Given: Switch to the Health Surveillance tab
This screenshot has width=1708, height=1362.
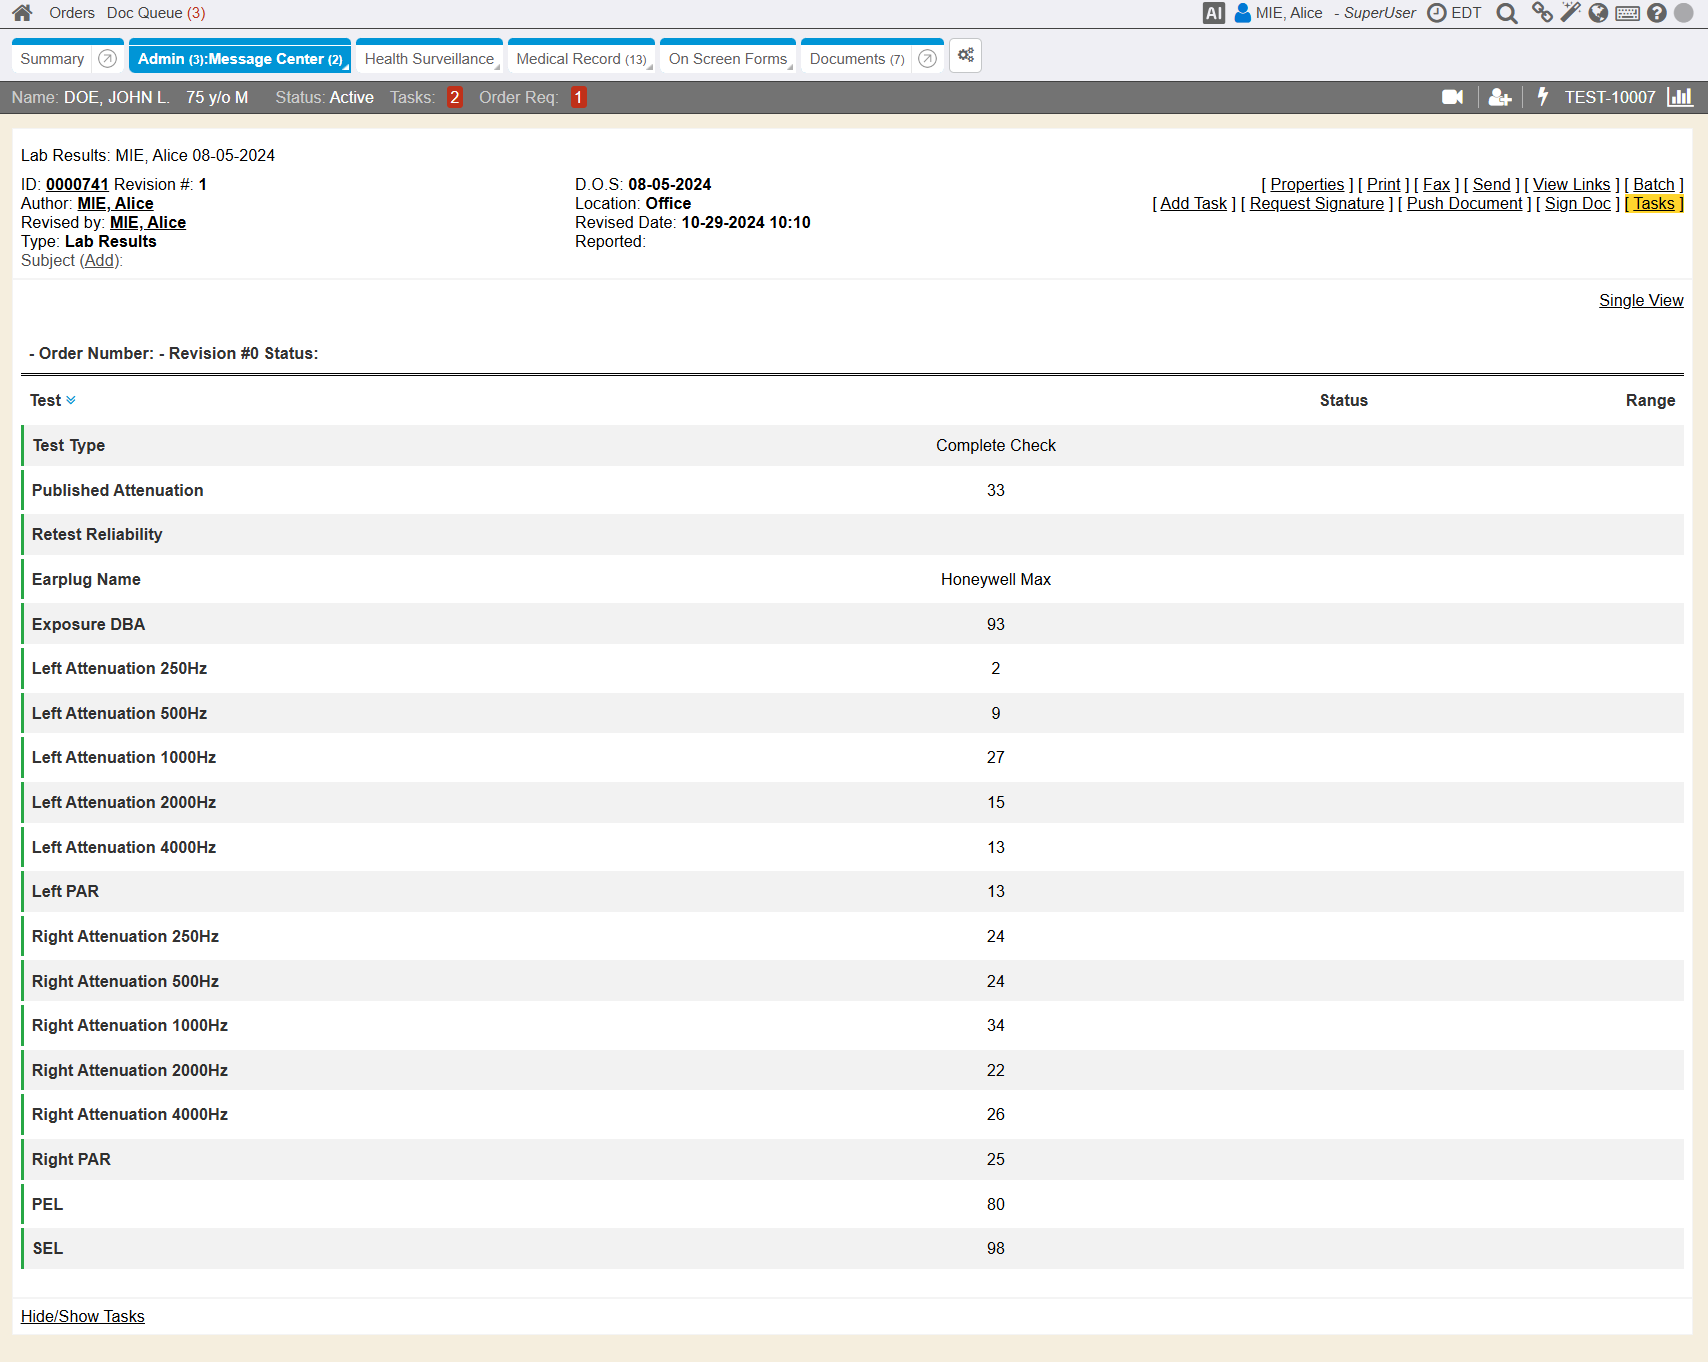Looking at the screenshot, I should (x=429, y=59).
